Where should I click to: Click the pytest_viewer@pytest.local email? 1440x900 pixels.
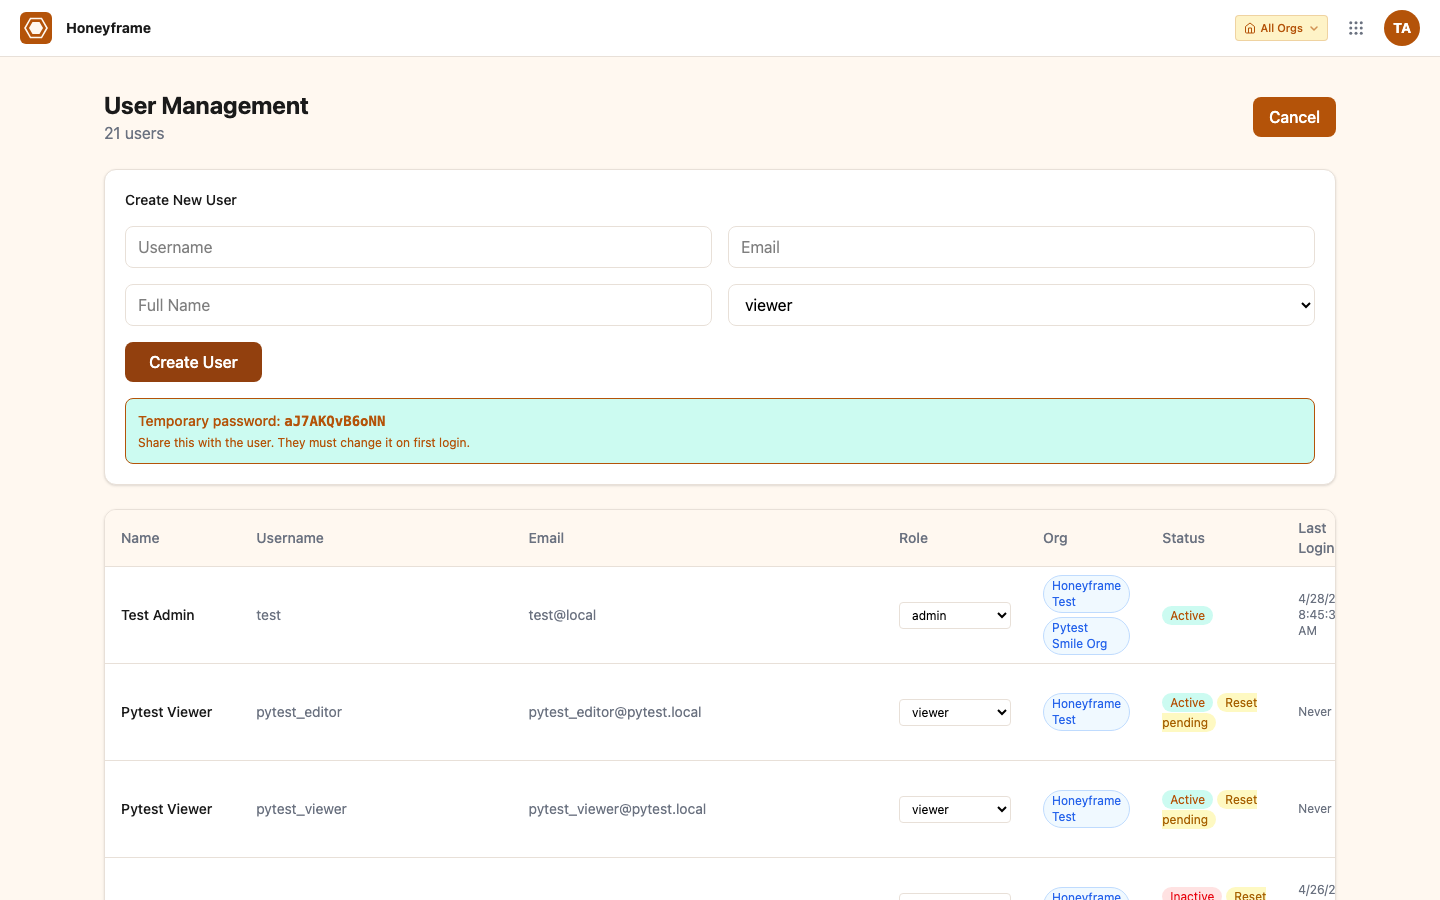pyautogui.click(x=617, y=809)
